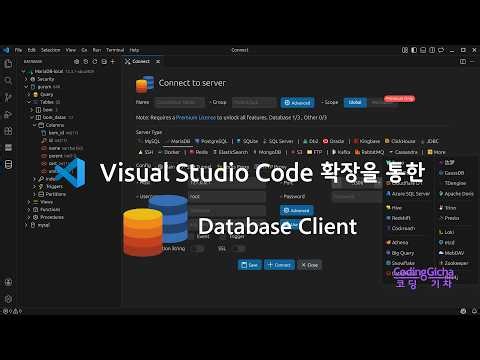
Task: Open the File menu
Action: click(18, 50)
